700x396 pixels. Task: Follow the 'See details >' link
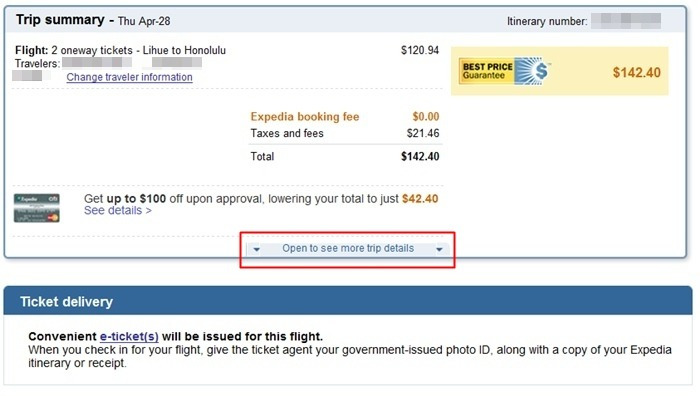point(118,210)
